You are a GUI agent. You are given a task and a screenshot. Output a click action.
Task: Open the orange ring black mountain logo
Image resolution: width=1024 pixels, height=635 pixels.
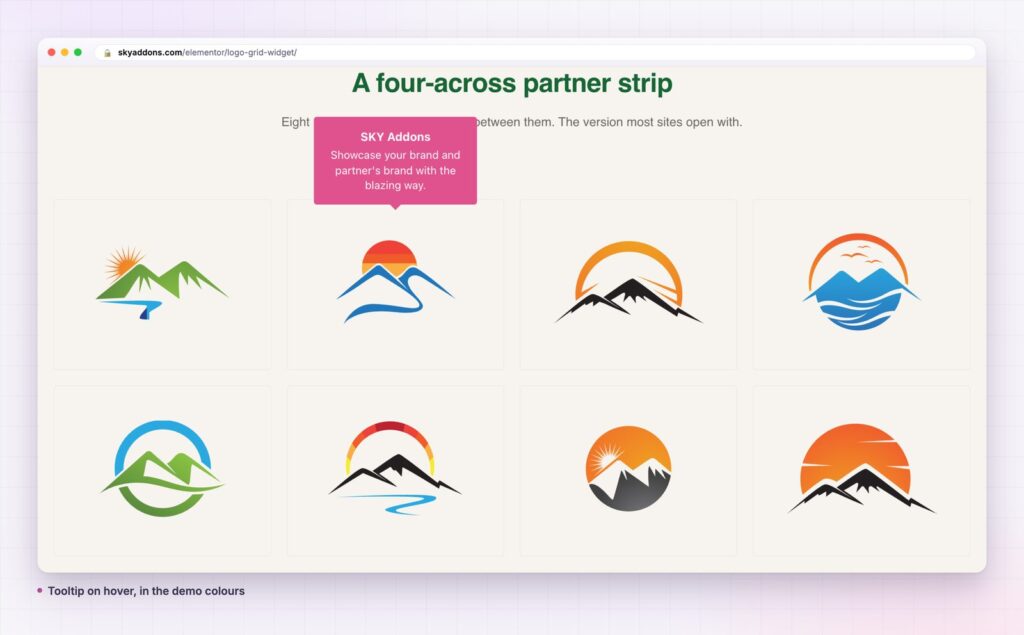(628, 282)
